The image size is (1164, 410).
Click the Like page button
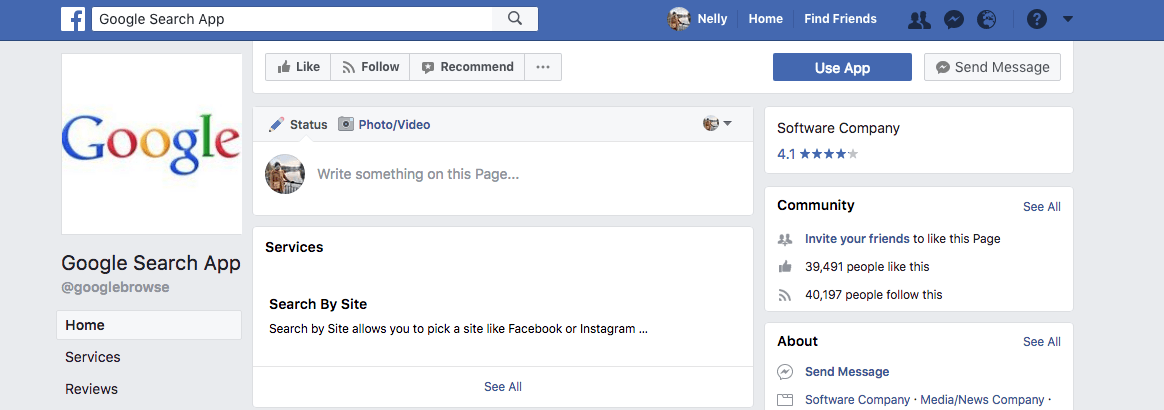[298, 67]
